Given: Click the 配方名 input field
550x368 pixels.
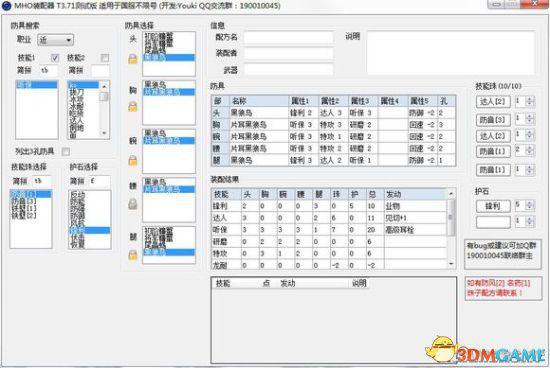Looking at the screenshot, I should [x=288, y=37].
